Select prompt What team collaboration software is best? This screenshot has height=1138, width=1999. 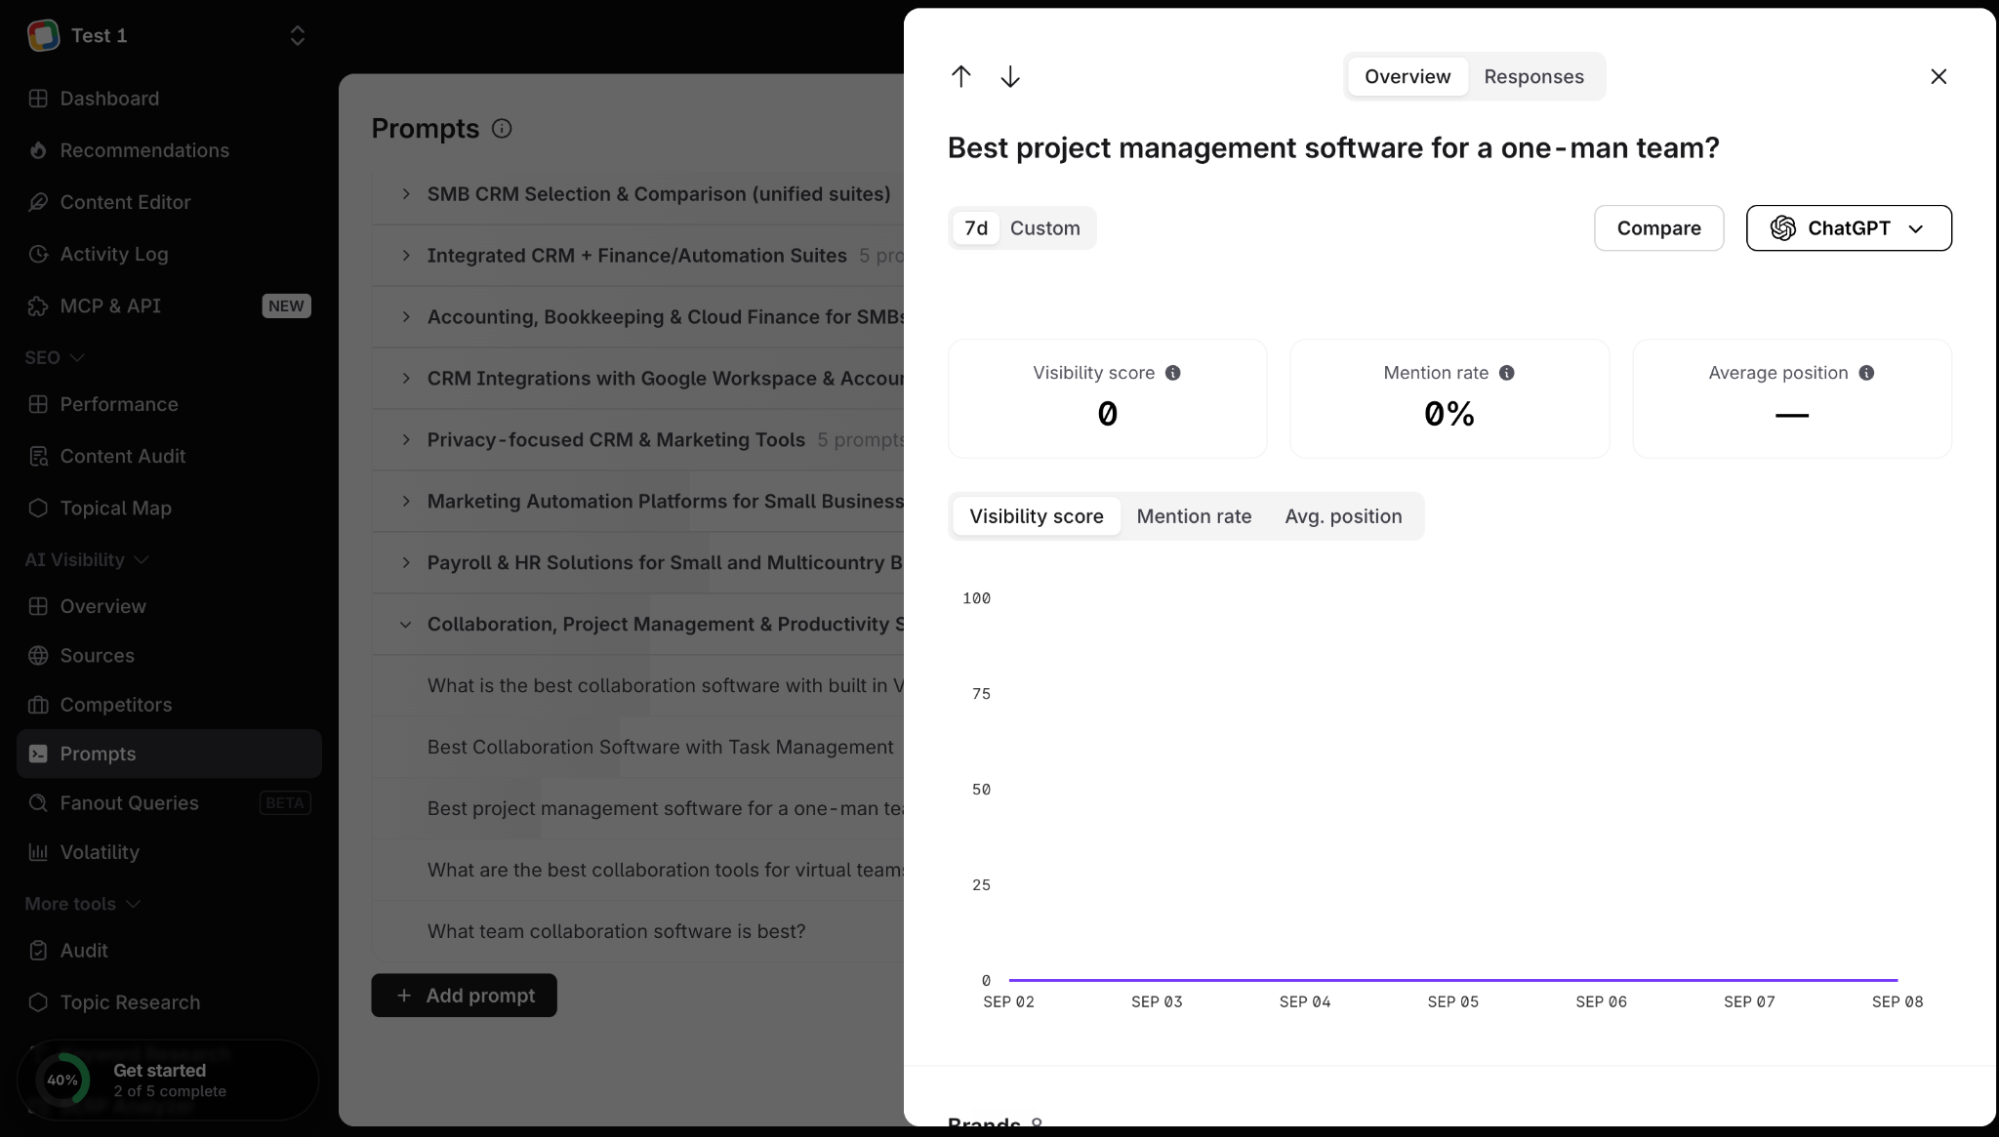click(x=616, y=932)
